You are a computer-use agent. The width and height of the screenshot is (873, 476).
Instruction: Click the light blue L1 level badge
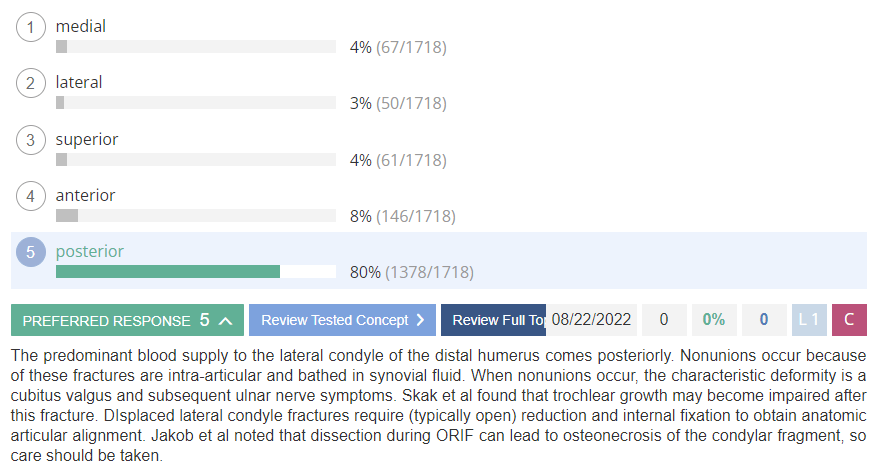point(809,320)
